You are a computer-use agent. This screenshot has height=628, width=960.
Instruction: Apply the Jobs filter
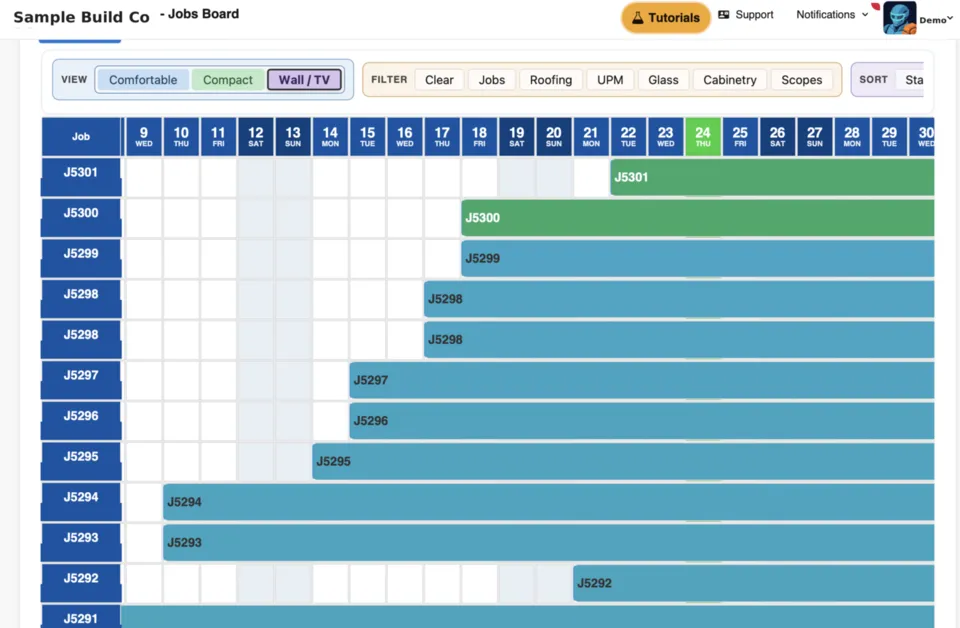point(492,80)
